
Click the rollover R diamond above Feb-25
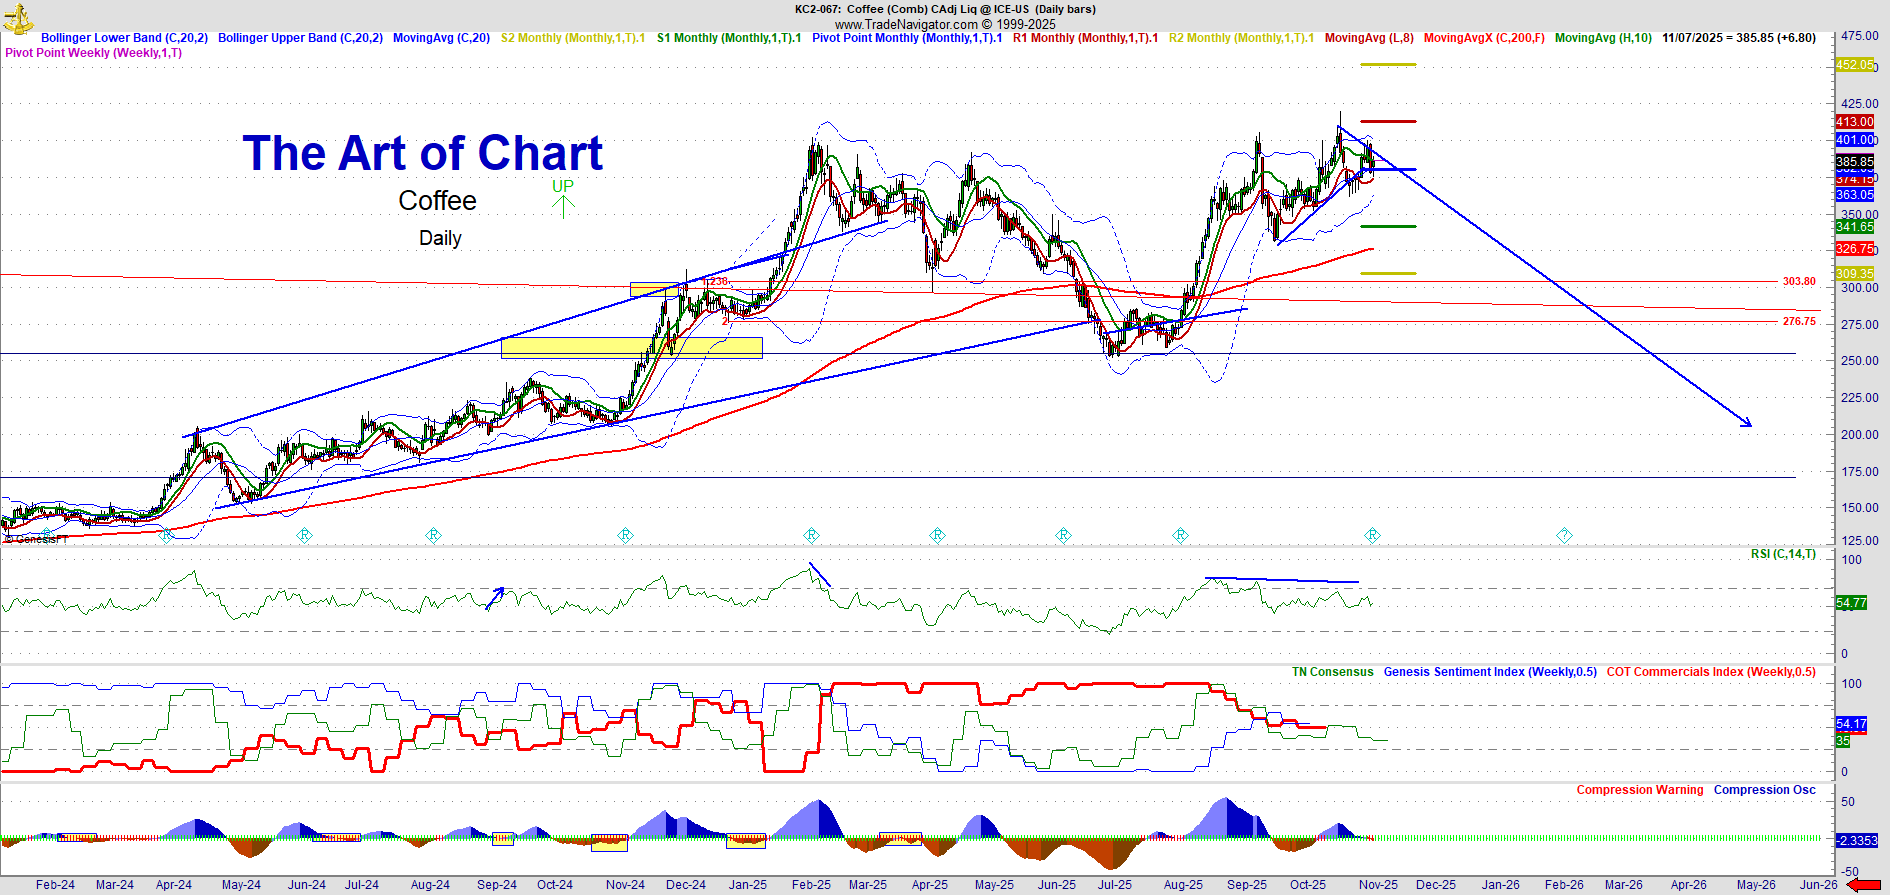click(x=812, y=536)
